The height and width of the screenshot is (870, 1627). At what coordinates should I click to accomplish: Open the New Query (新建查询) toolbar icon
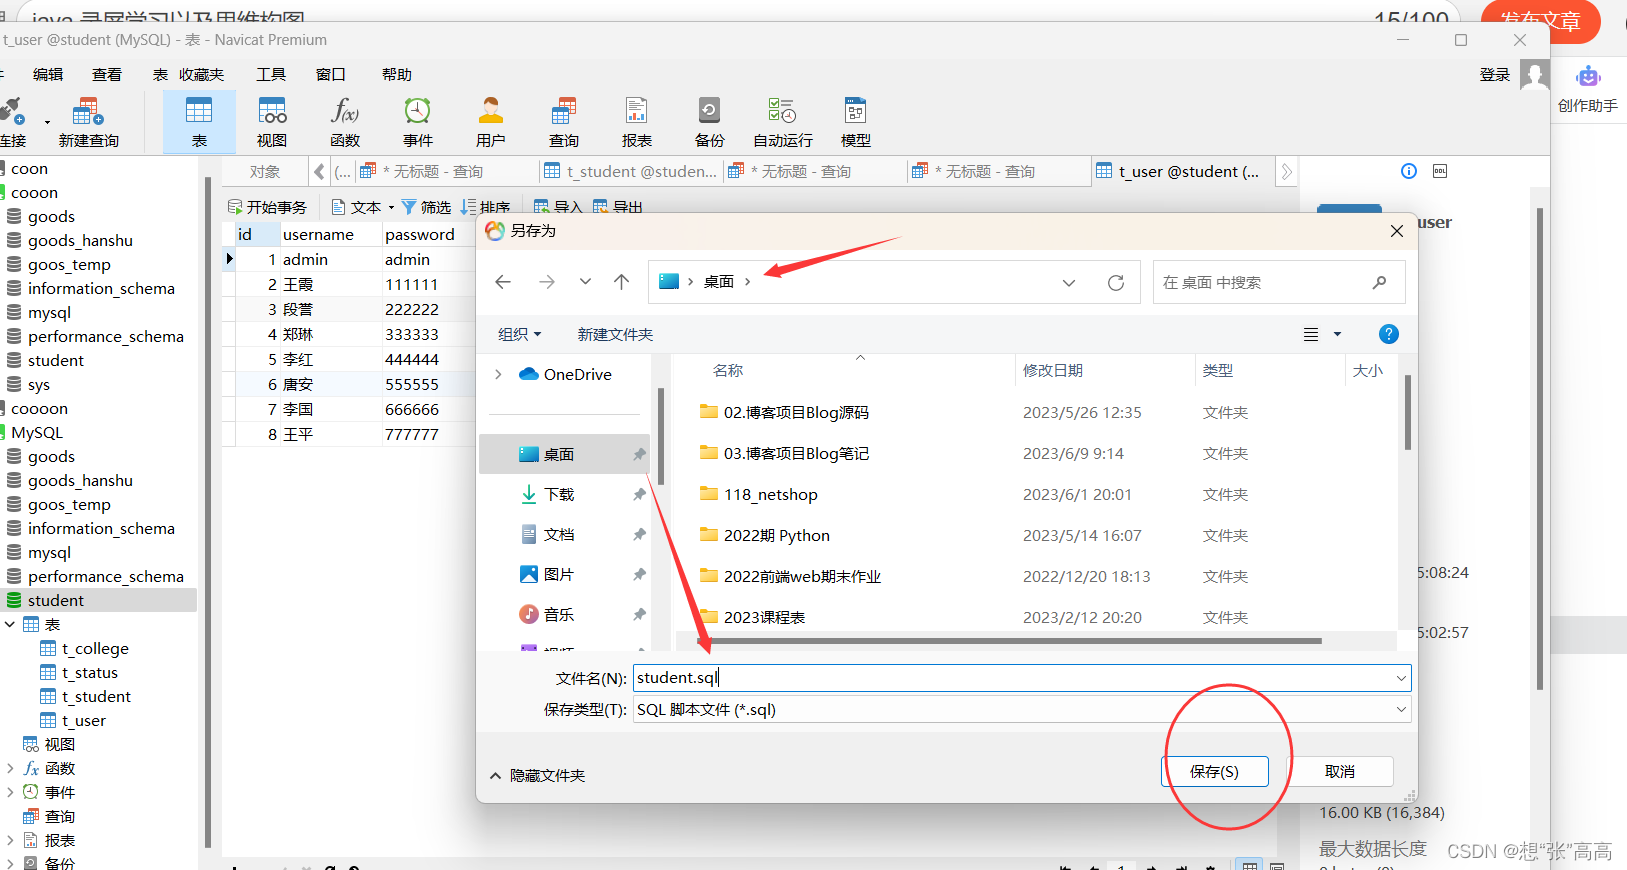pyautogui.click(x=88, y=123)
